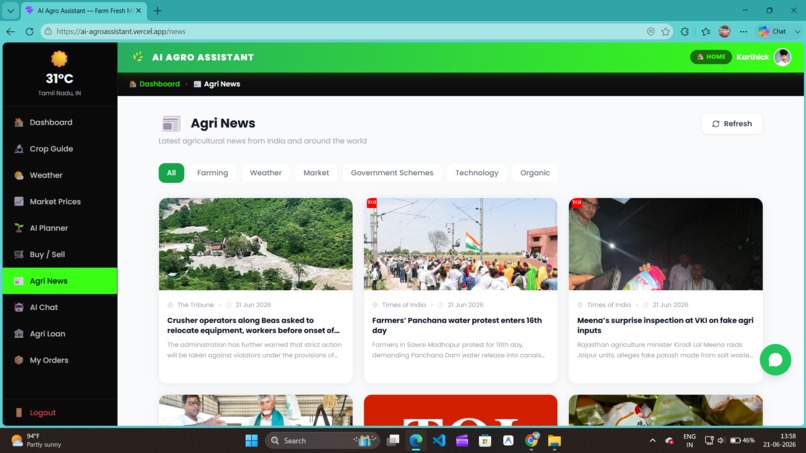
Task: Click the green HOME button
Action: coord(711,57)
